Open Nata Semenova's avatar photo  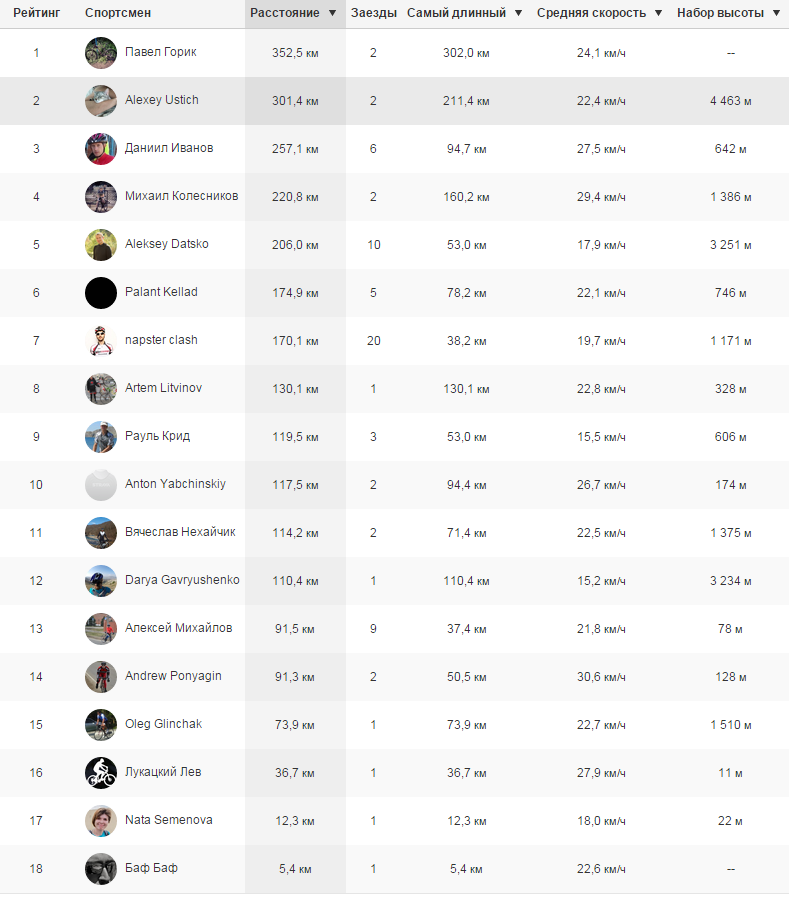point(101,821)
